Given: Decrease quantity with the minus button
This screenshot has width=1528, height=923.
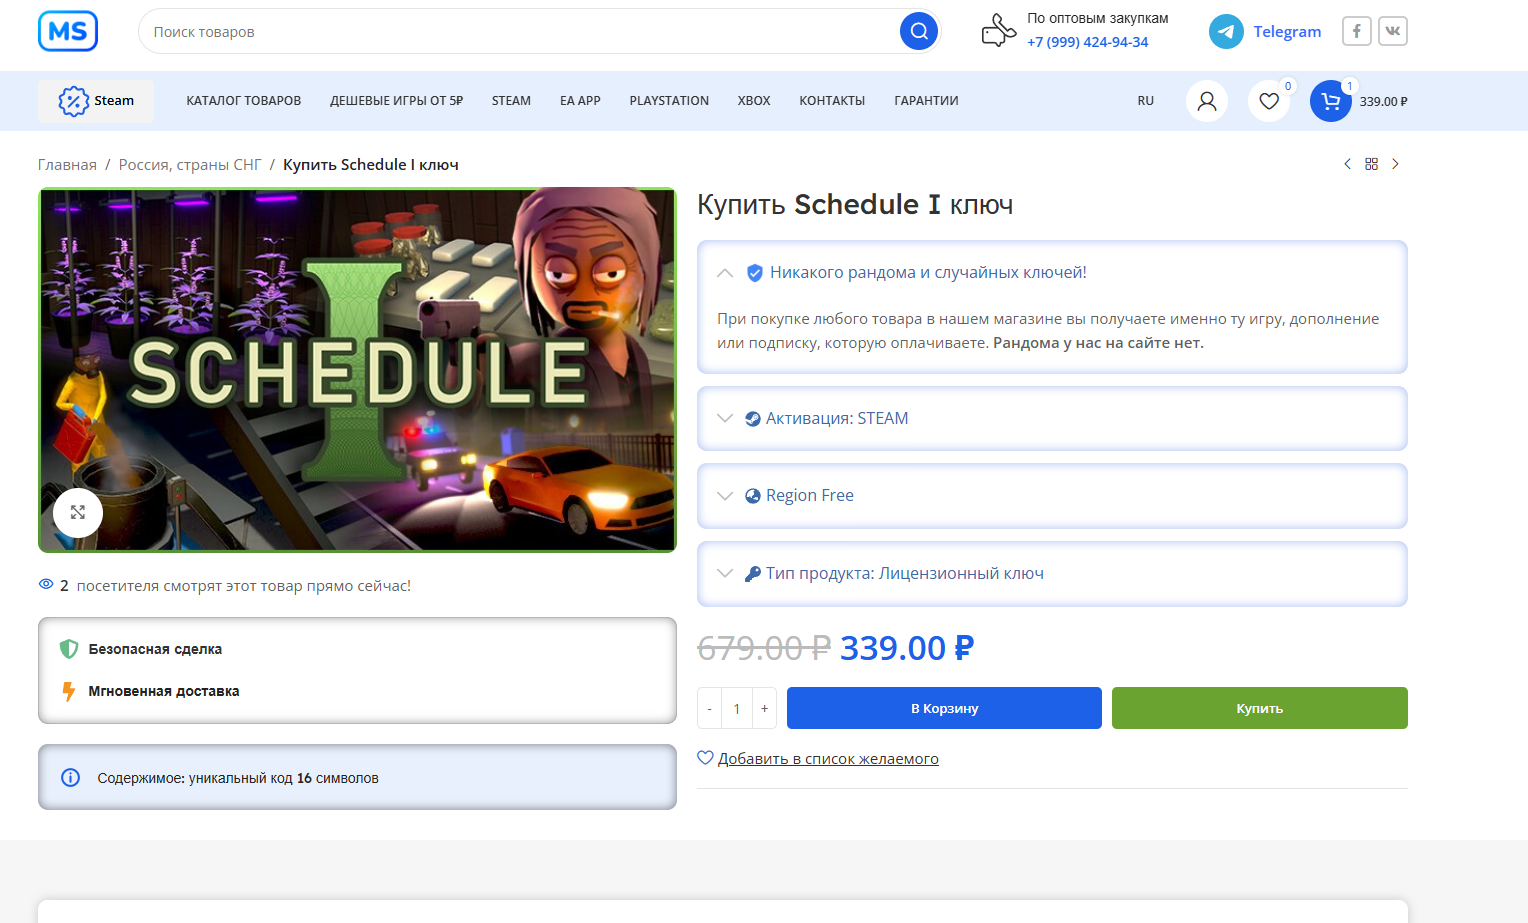Looking at the screenshot, I should coord(709,708).
